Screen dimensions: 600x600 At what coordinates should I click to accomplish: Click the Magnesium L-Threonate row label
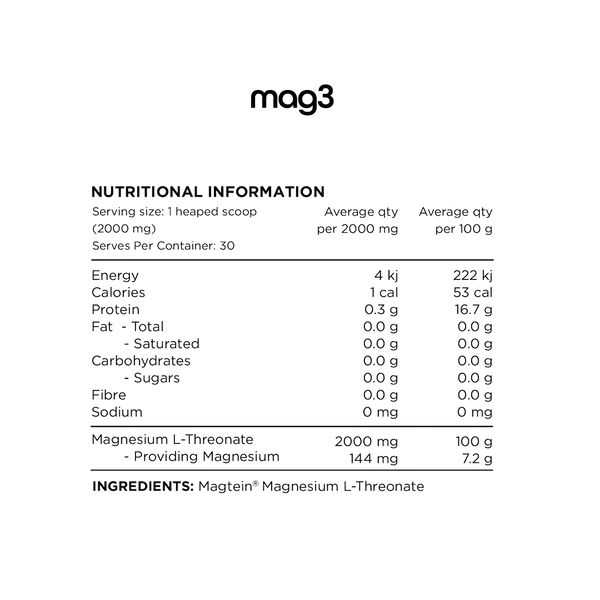tap(172, 439)
